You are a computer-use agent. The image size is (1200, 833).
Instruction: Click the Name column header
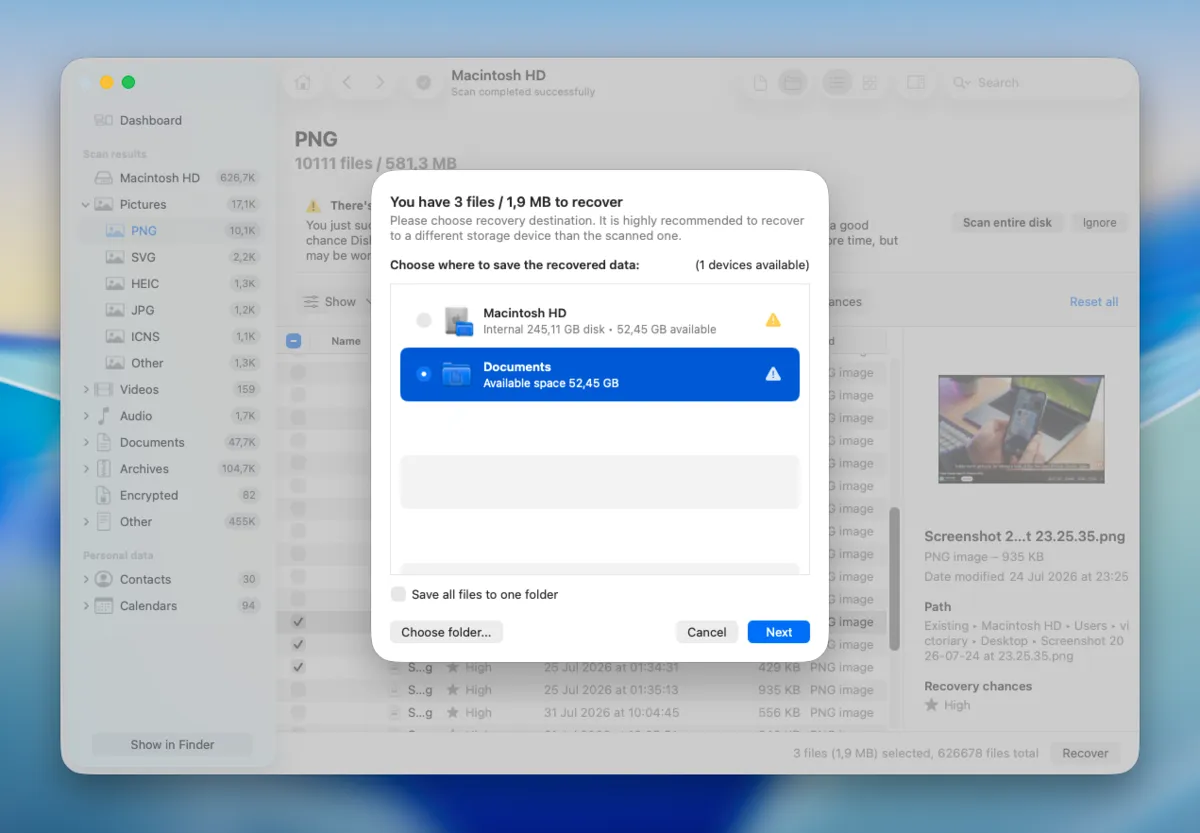346,341
